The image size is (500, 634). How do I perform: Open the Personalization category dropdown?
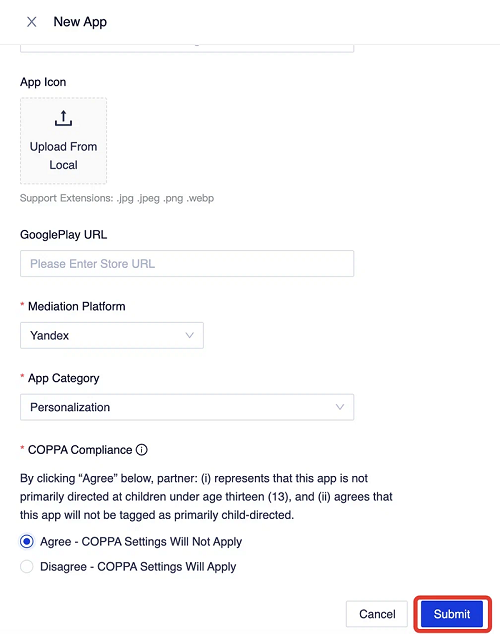coord(187,407)
